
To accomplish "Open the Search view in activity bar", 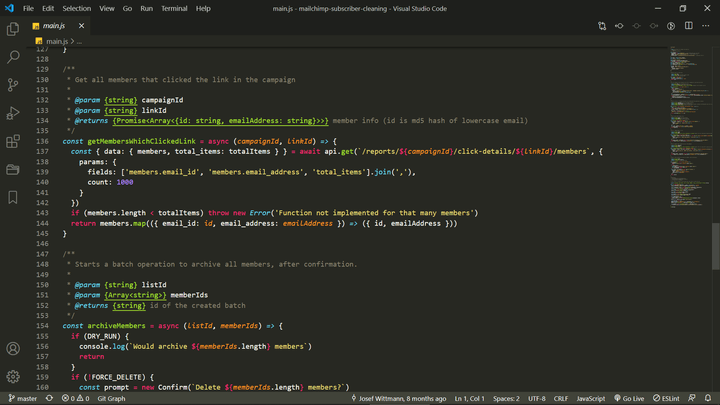I will (x=13, y=57).
